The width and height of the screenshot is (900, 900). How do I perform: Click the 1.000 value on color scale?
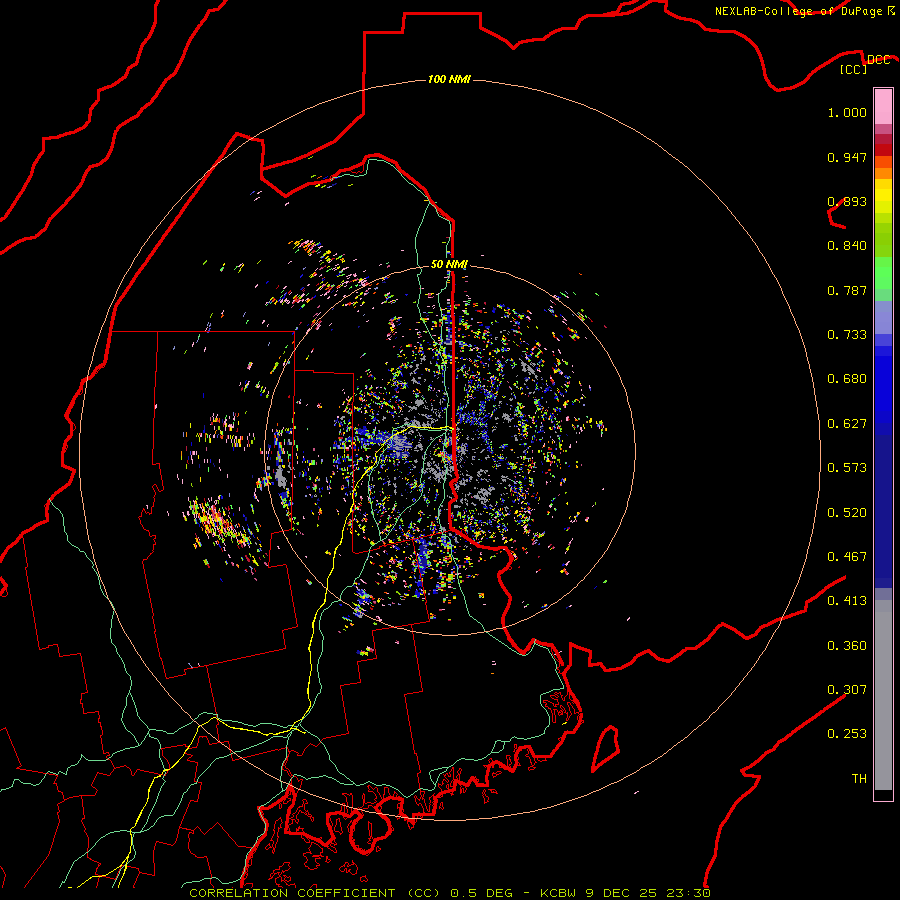point(847,112)
